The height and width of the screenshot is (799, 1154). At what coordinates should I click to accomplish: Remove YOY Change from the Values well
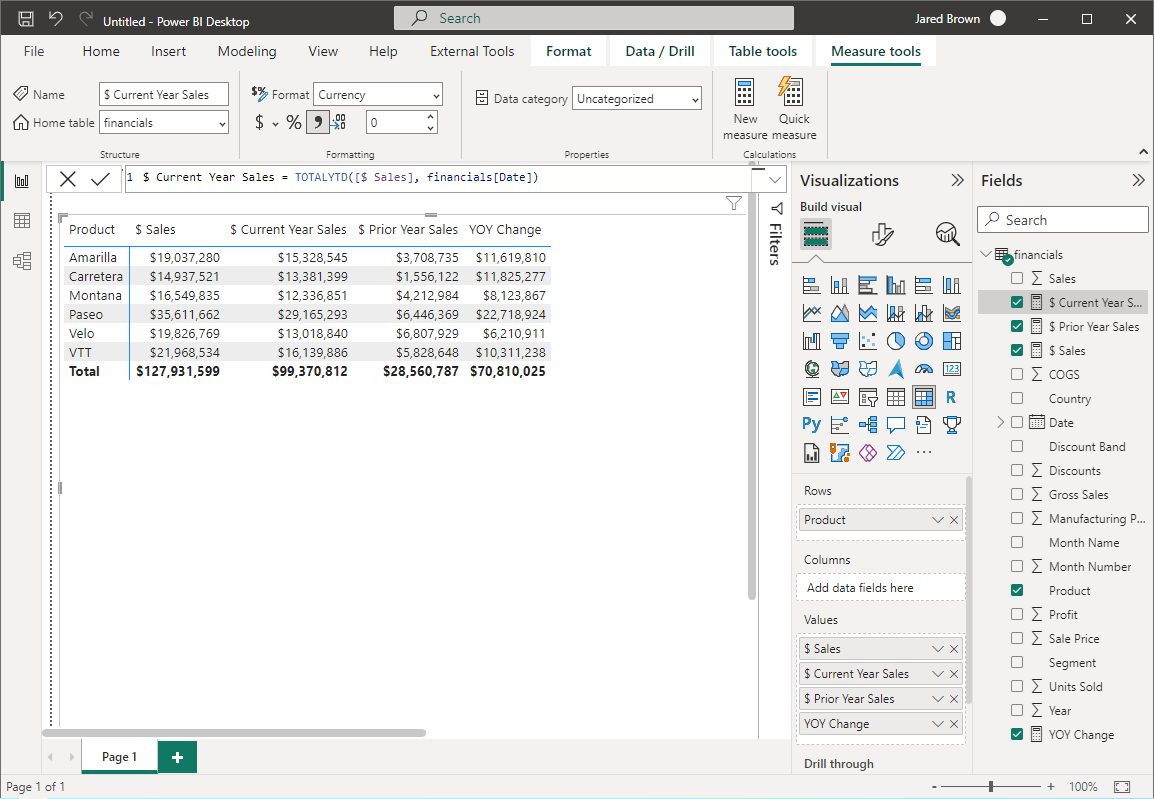coord(955,723)
